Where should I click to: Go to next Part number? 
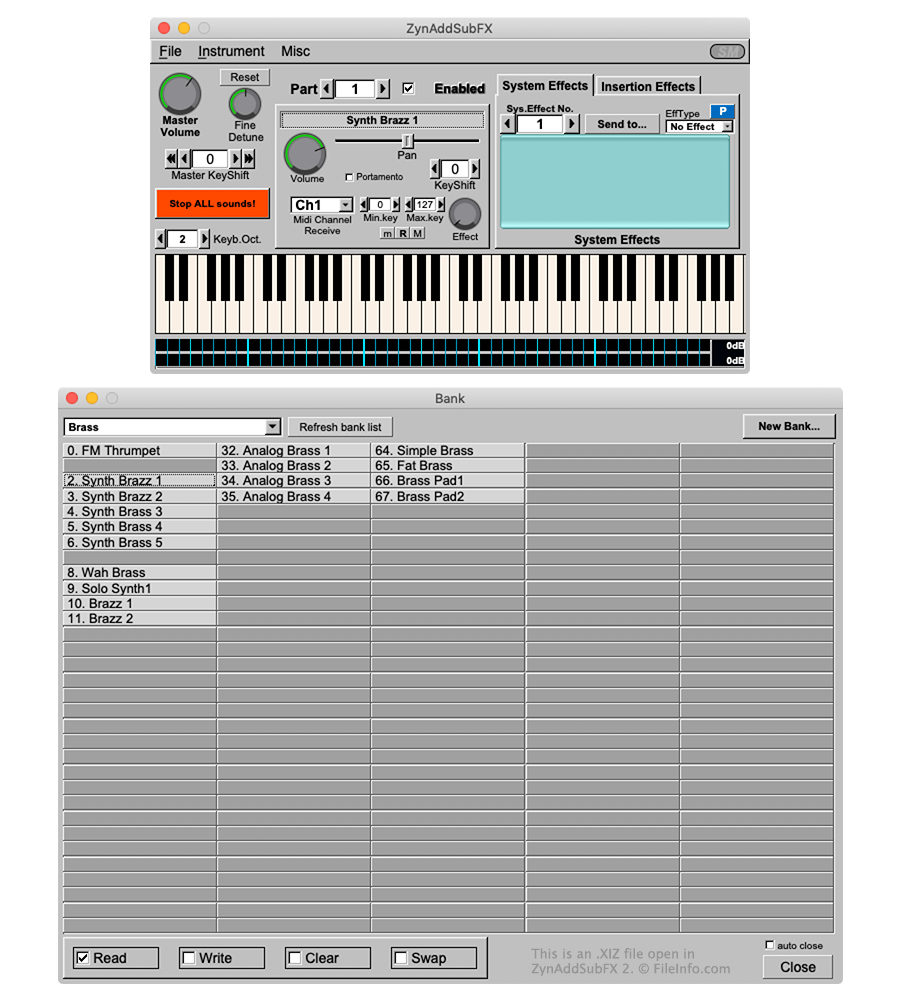coord(382,89)
